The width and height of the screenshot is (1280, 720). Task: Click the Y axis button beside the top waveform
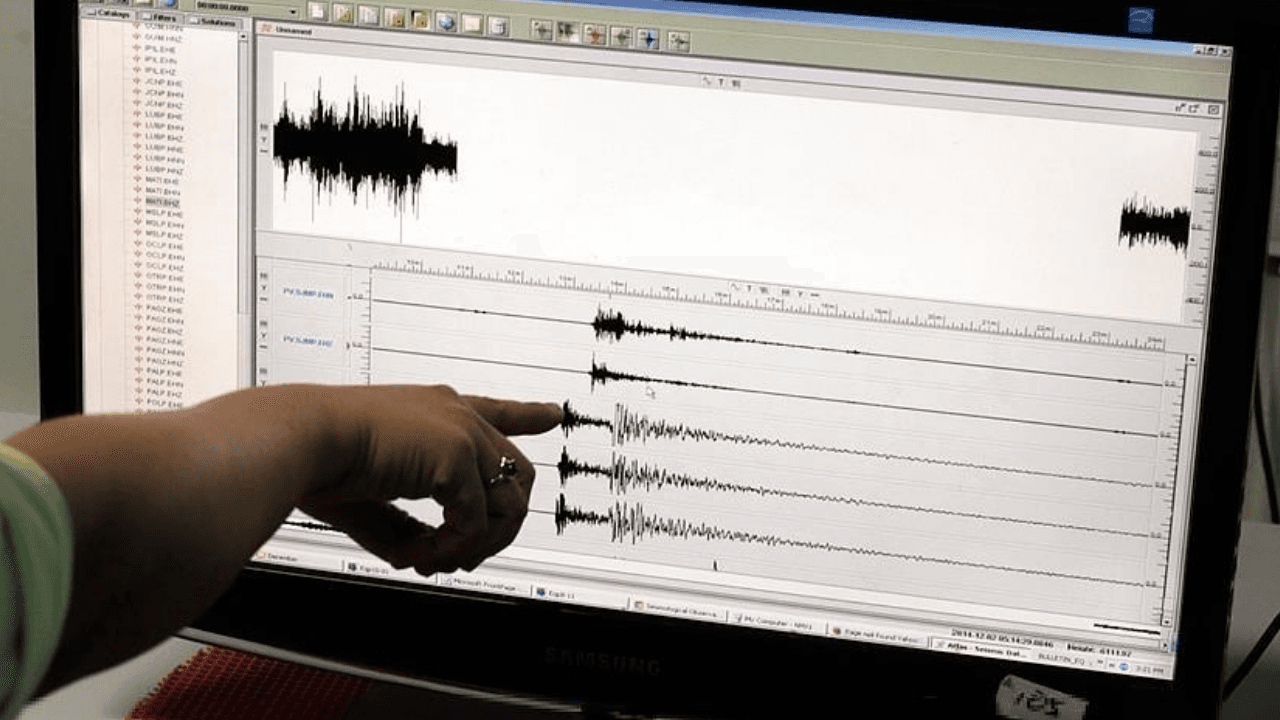click(264, 139)
